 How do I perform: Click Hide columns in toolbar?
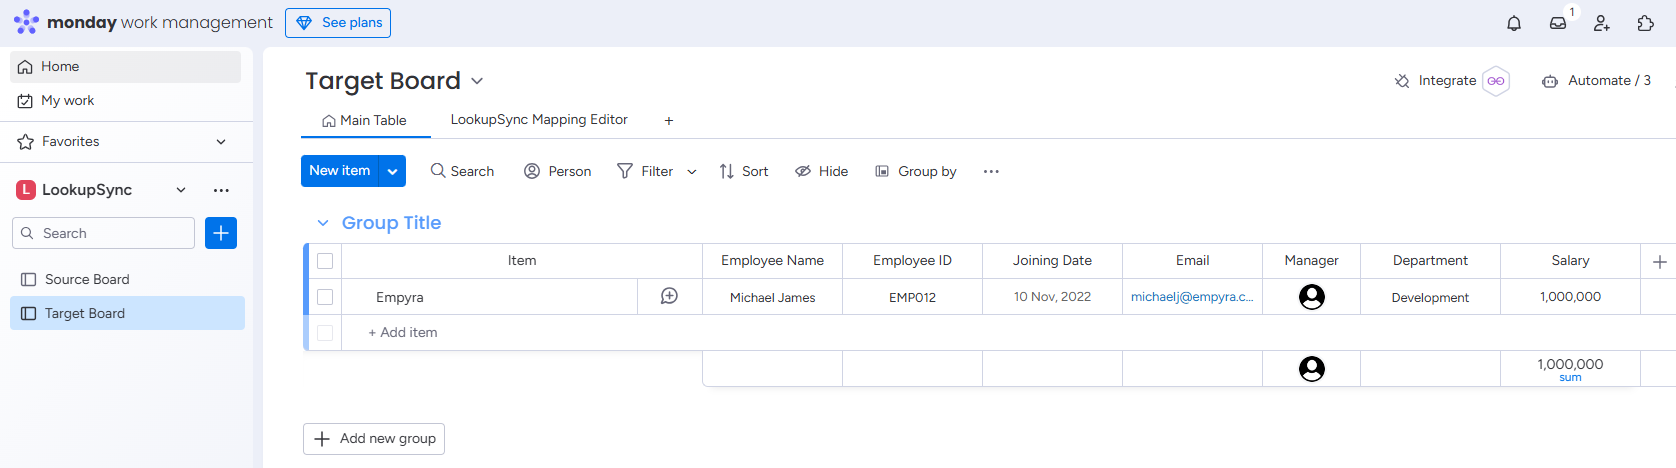pos(822,171)
